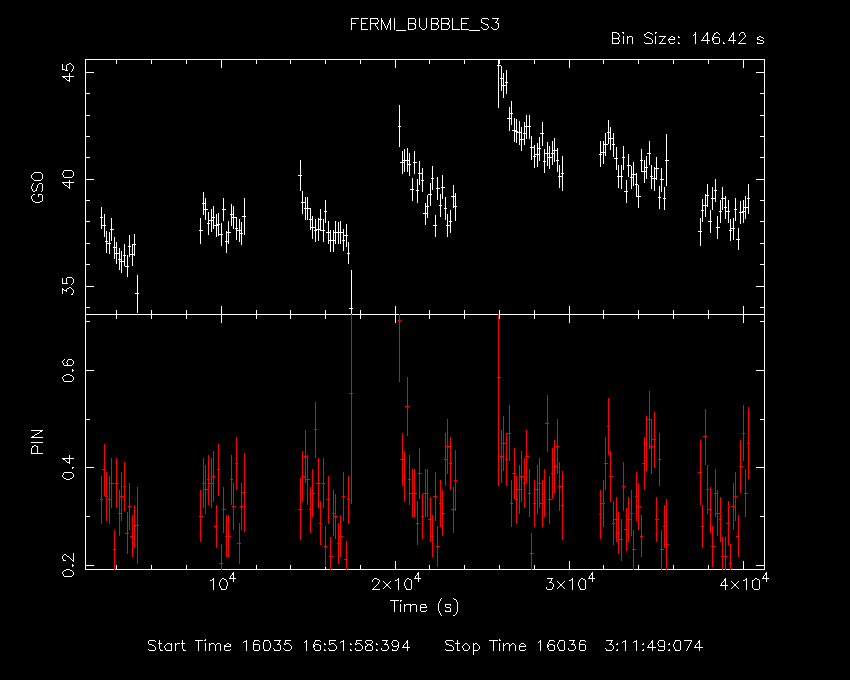The width and height of the screenshot is (850, 680).
Task: Click the x-axis tick label 10^4
Action: click(221, 583)
